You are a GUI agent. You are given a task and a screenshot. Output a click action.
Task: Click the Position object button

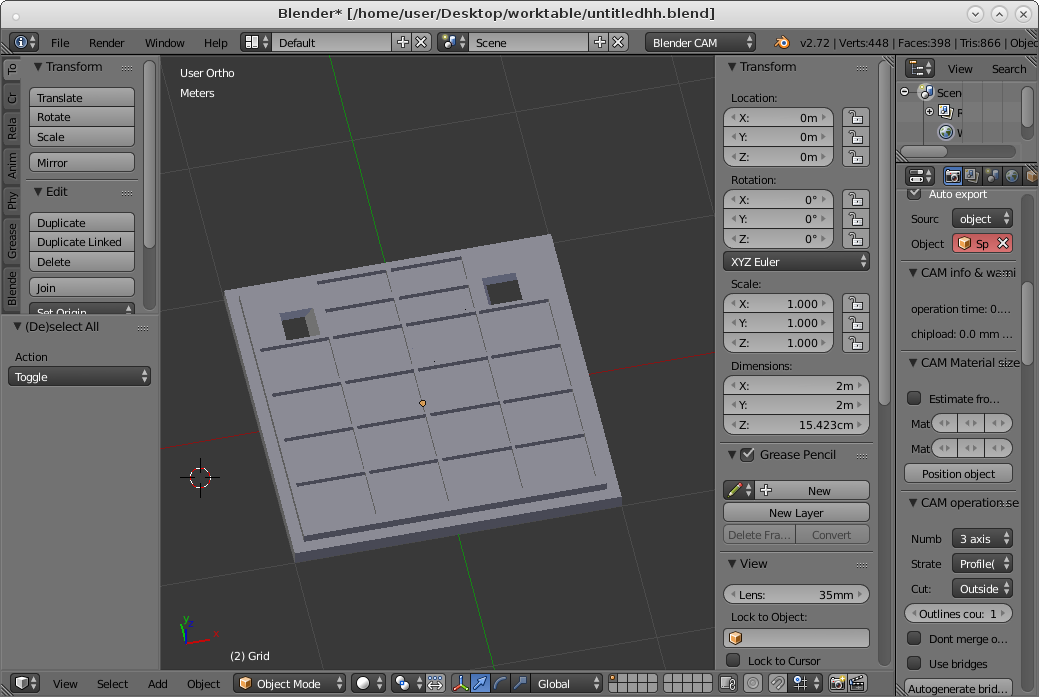tap(958, 473)
